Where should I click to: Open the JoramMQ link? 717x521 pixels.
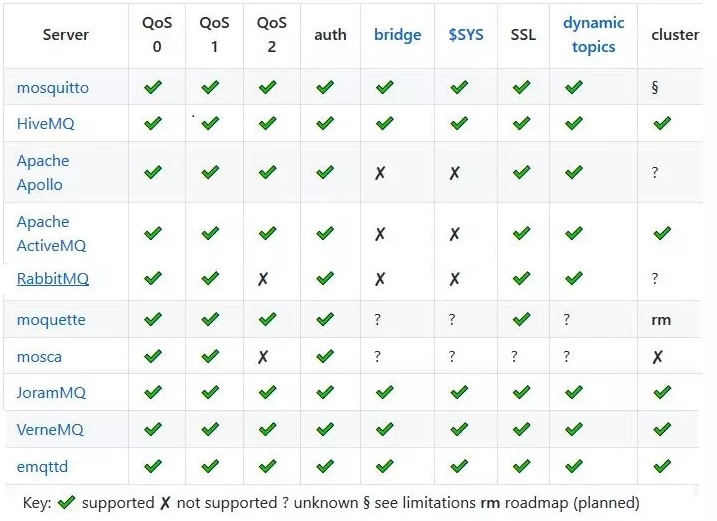[52, 393]
